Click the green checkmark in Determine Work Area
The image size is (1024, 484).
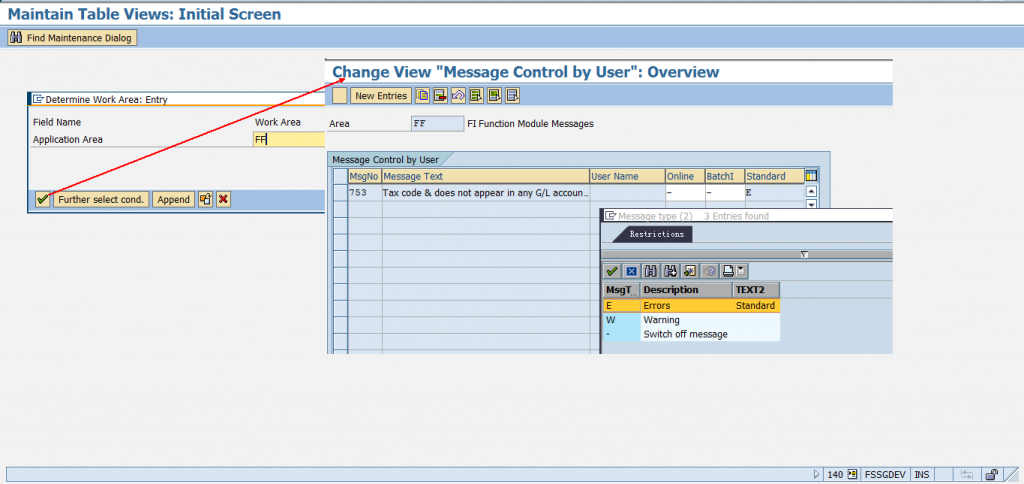[42, 200]
